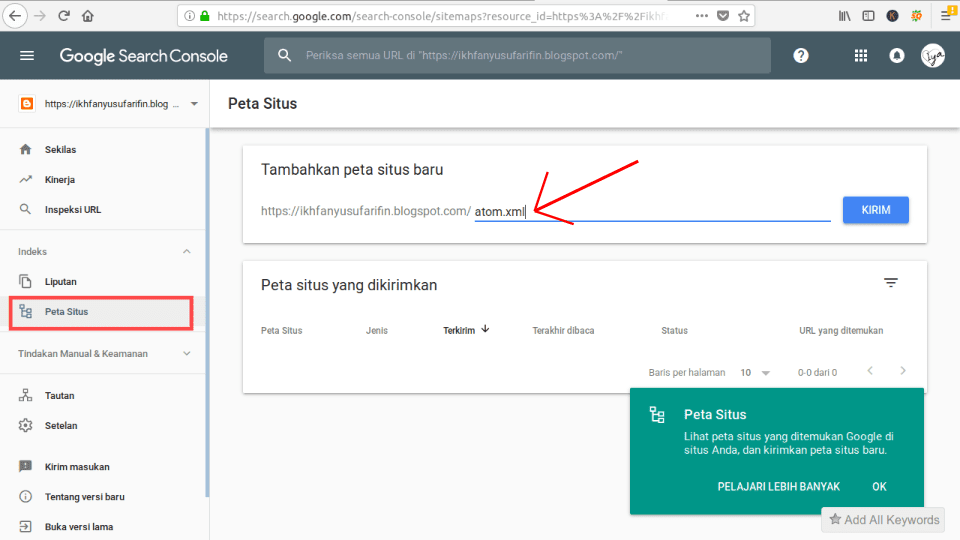Click Terakhir dibaca column header
This screenshot has width=960, height=540.
(x=563, y=330)
